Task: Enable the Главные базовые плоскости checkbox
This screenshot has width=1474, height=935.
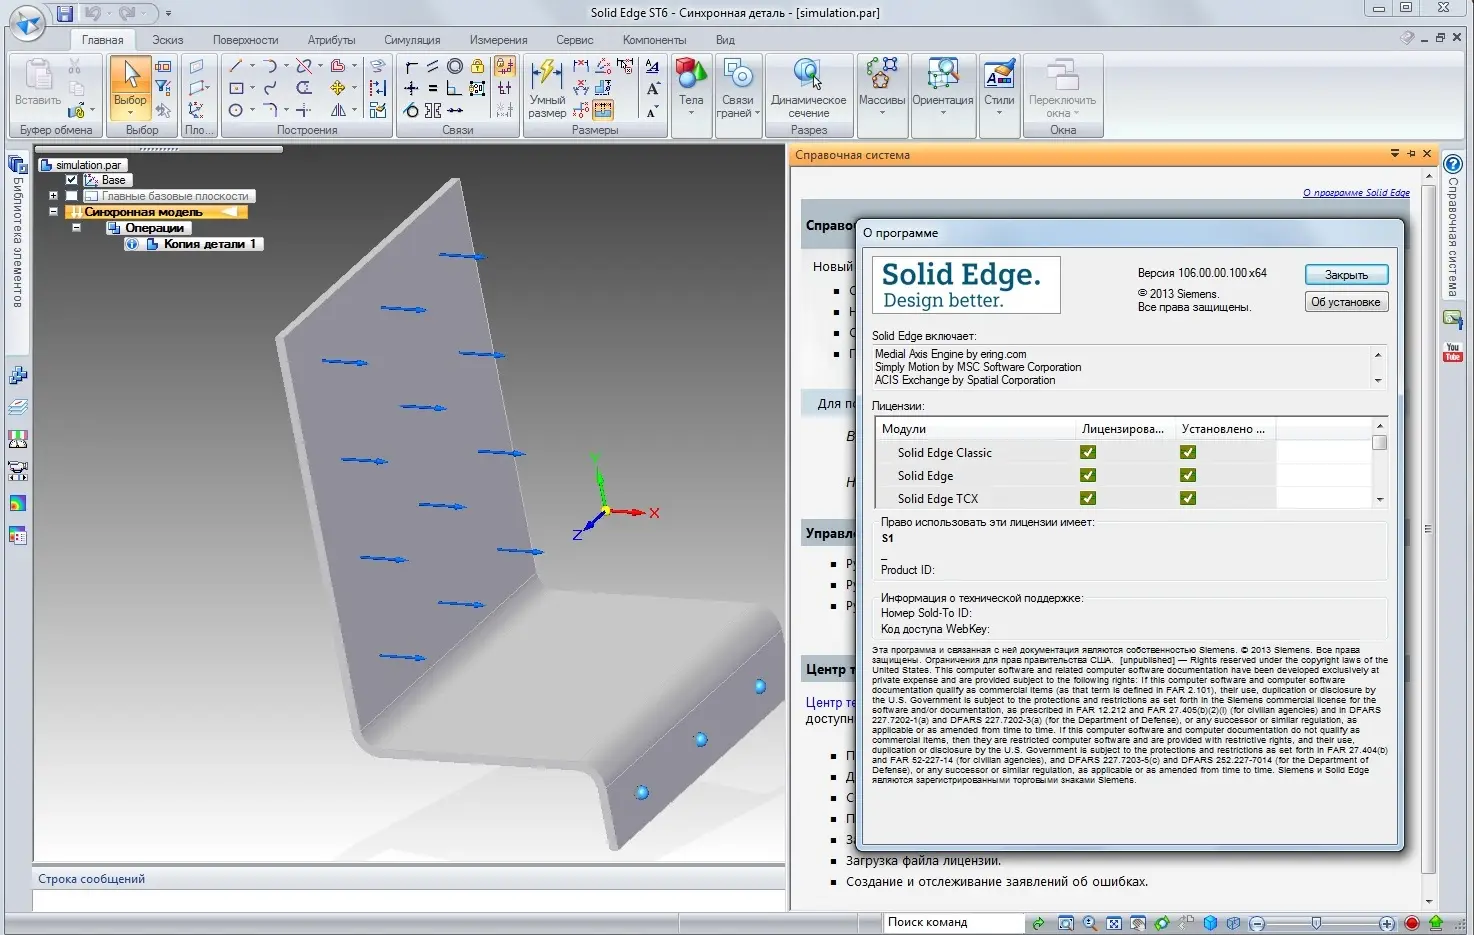Action: [x=71, y=196]
